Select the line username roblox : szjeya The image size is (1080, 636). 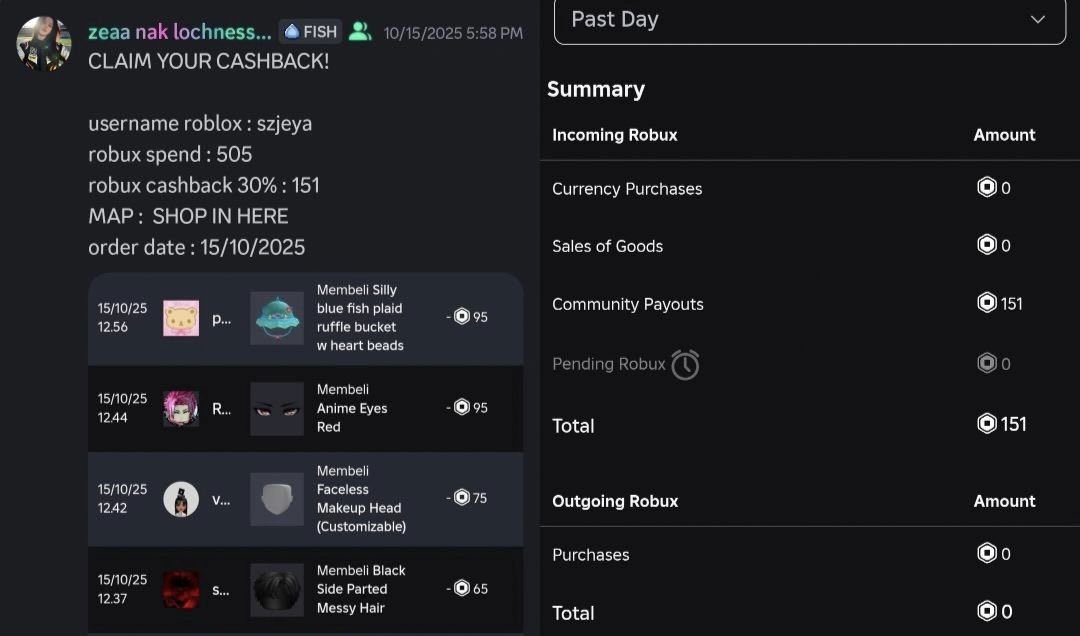(200, 123)
